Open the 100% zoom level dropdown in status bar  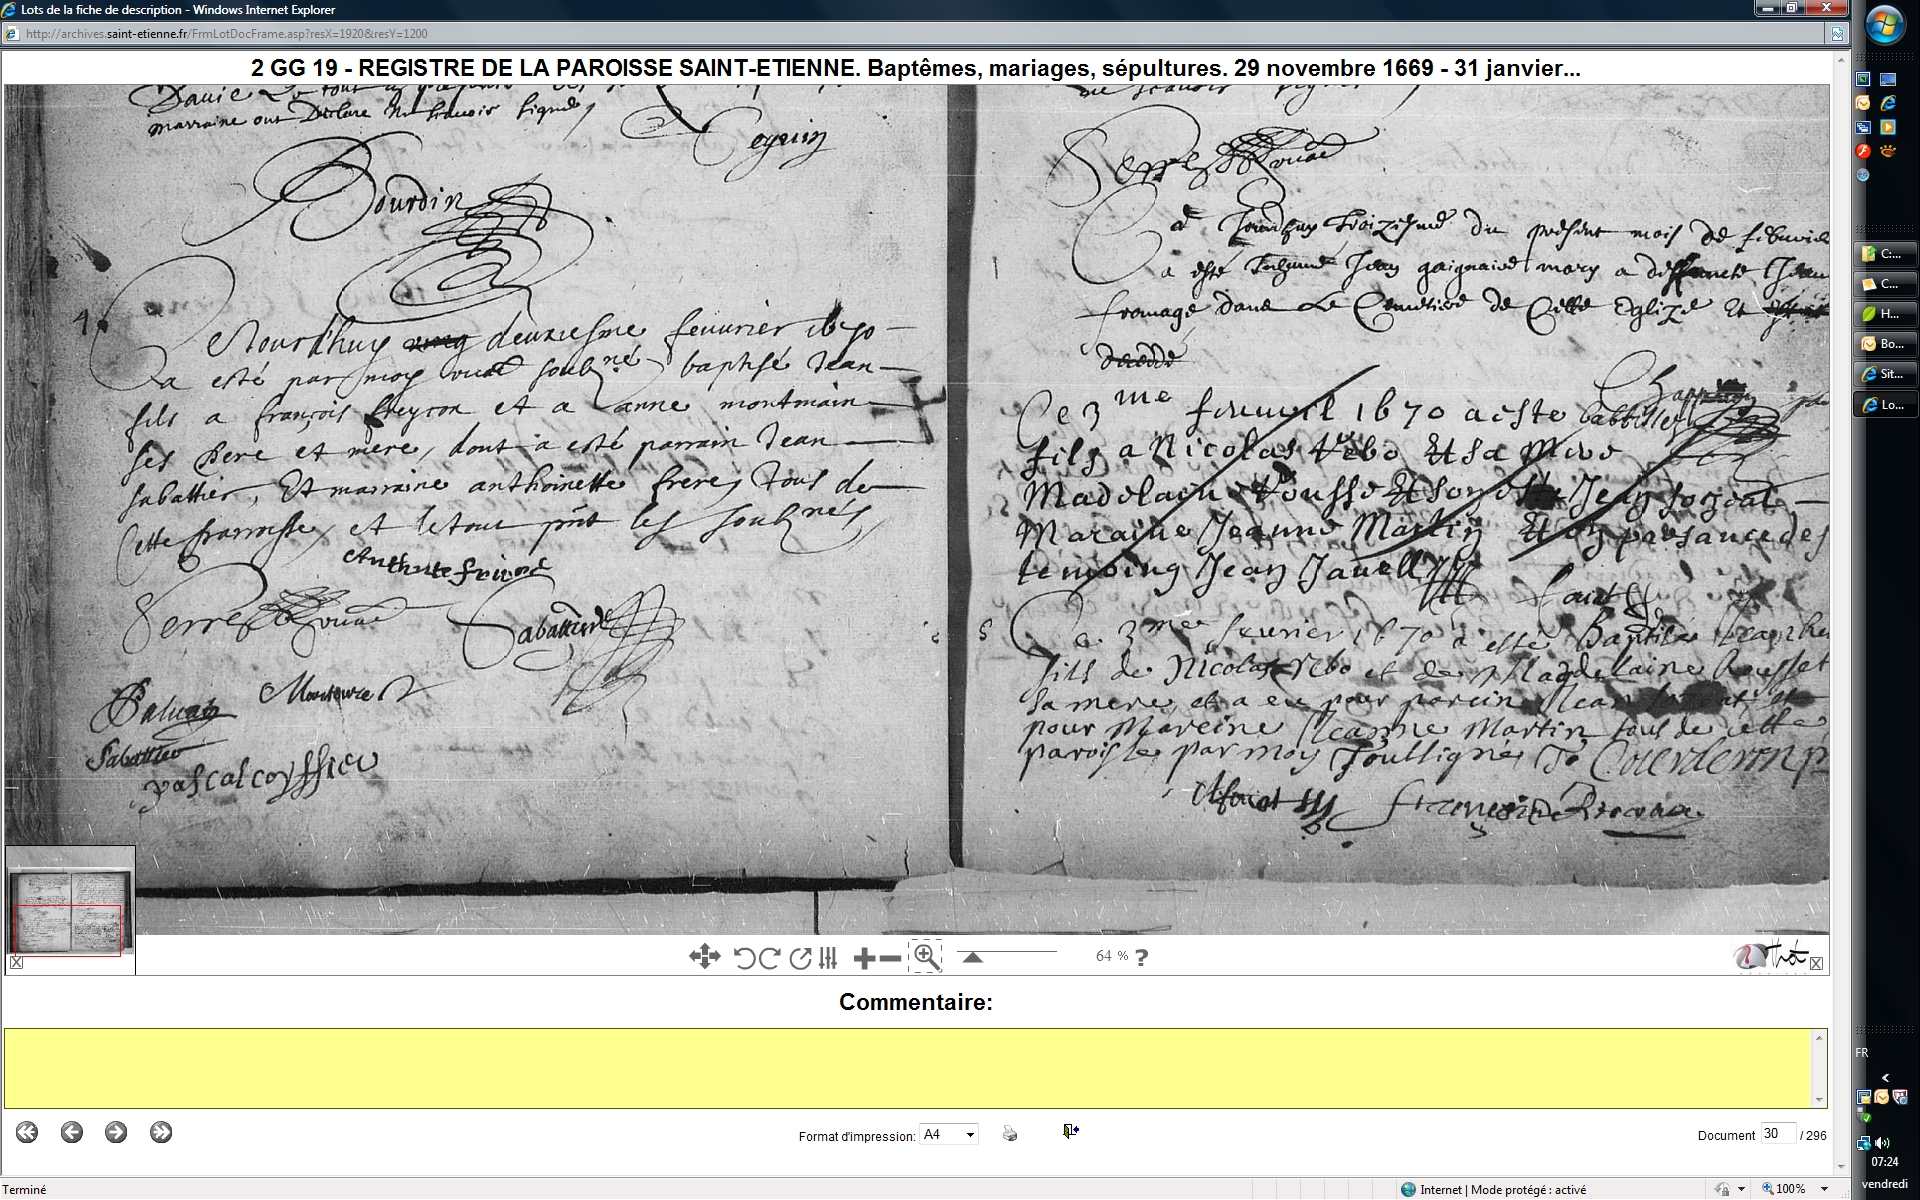pos(1824,1189)
